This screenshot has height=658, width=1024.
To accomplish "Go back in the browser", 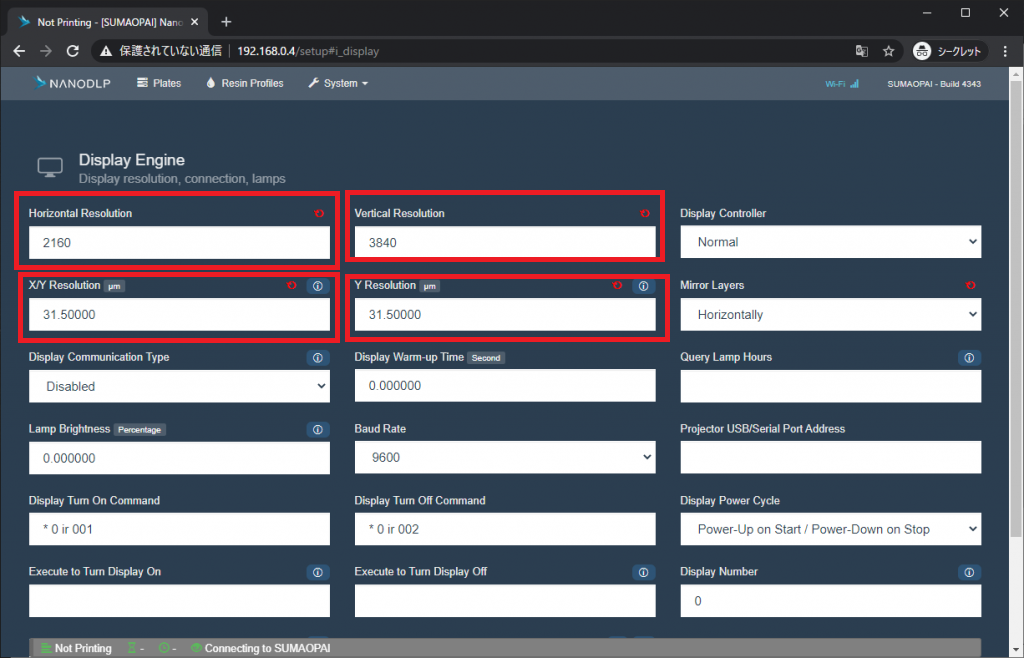I will click(19, 51).
